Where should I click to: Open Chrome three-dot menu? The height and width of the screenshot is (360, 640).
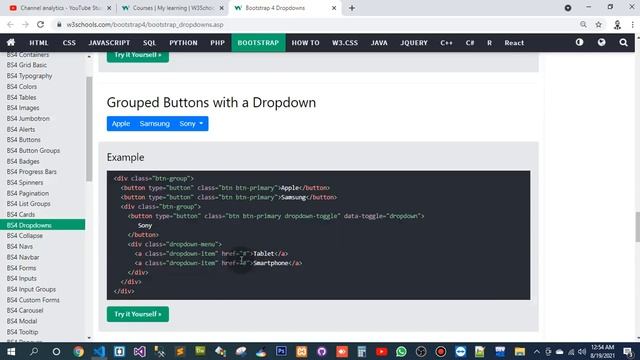point(632,24)
